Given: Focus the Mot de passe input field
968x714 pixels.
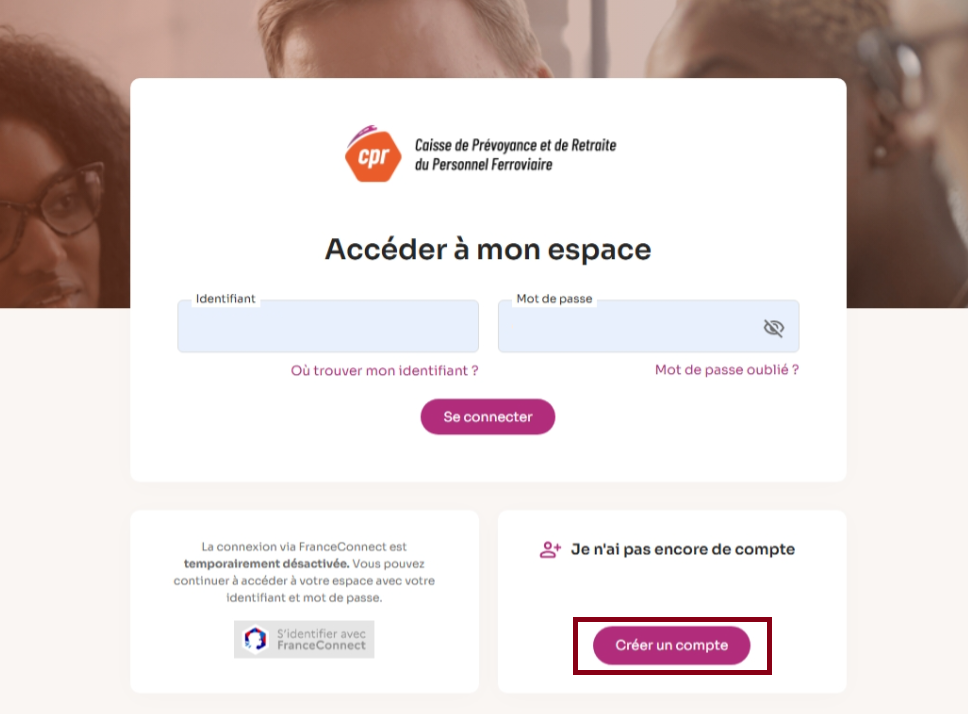Looking at the screenshot, I should pos(648,326).
